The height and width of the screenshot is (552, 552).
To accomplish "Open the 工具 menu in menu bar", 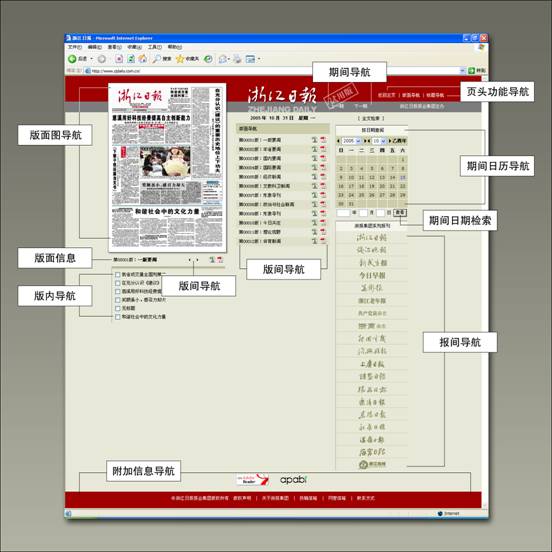I will point(155,47).
